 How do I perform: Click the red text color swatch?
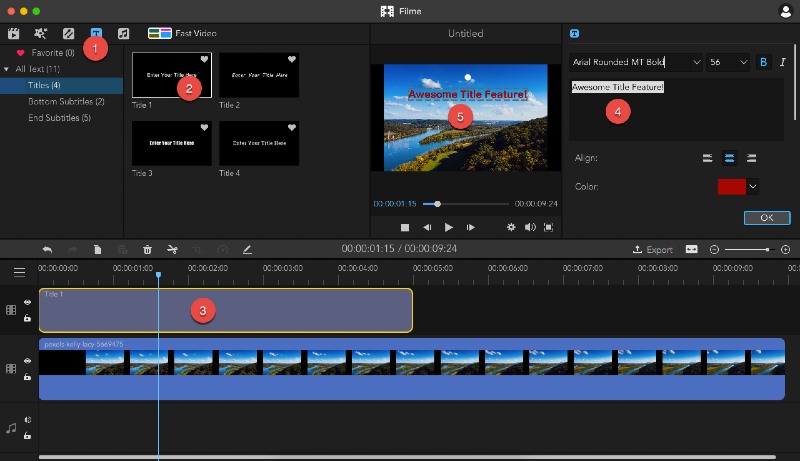tap(732, 187)
